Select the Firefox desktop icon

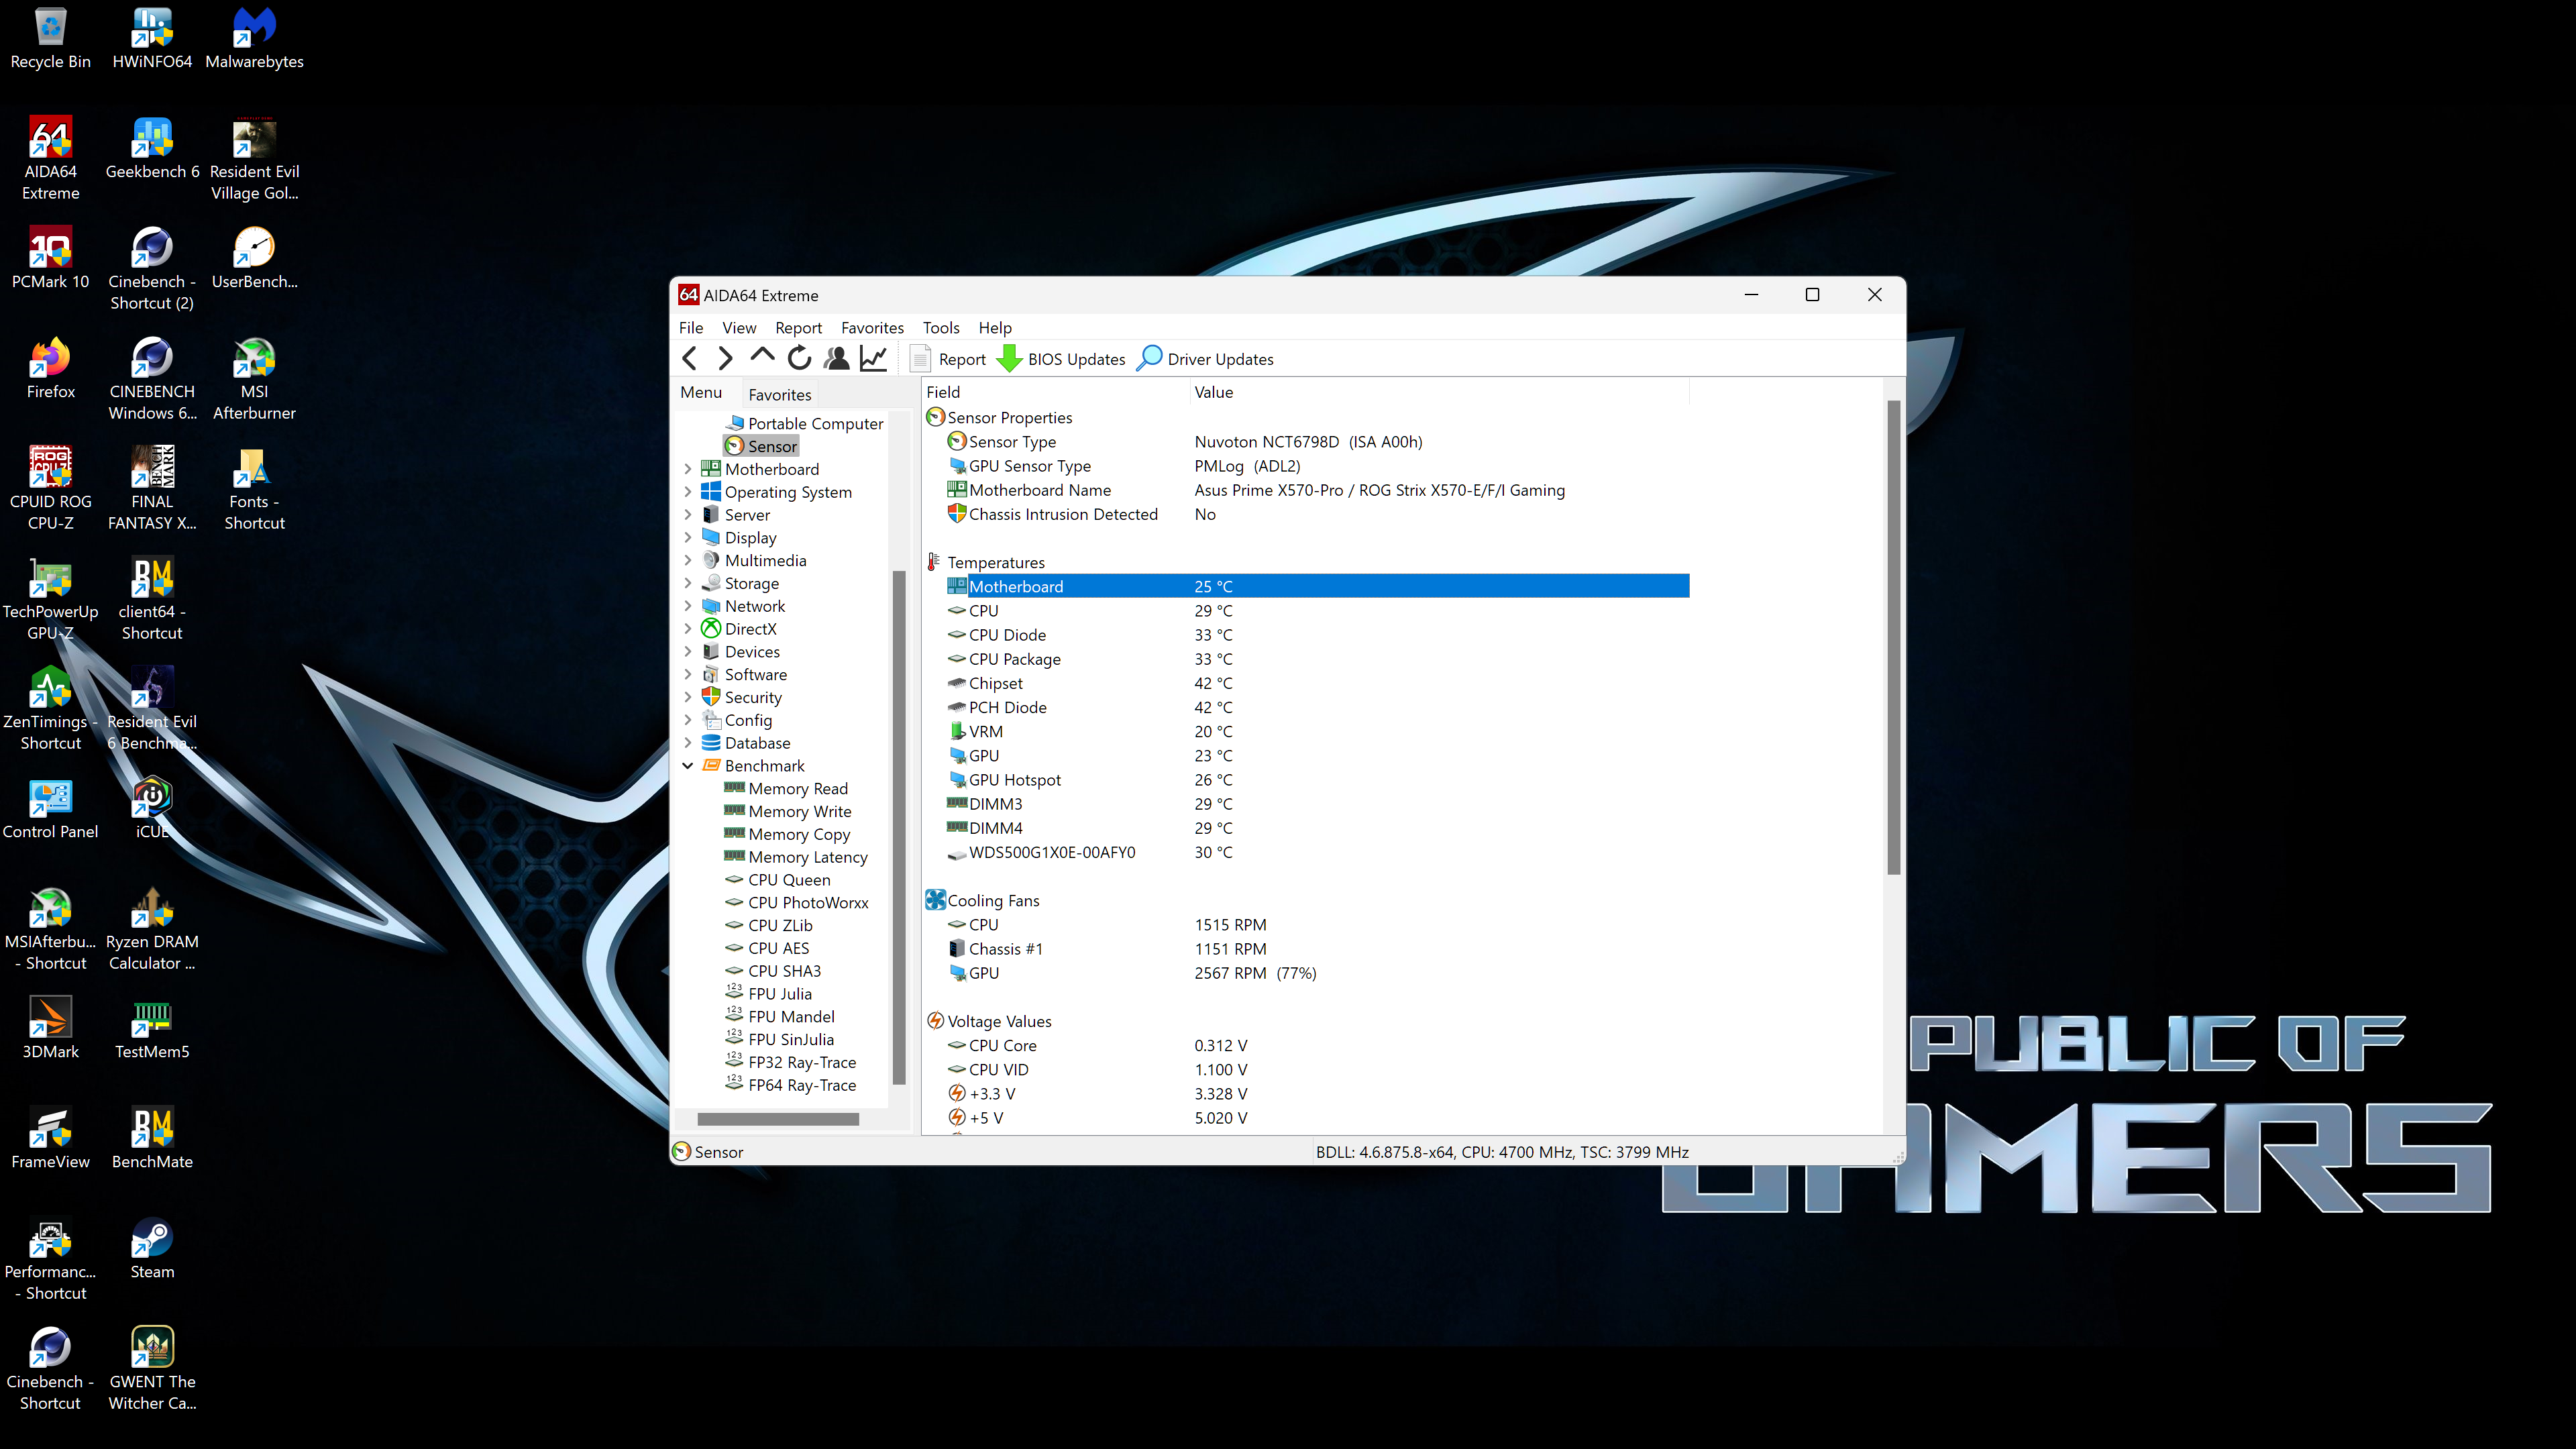pyautogui.click(x=50, y=368)
